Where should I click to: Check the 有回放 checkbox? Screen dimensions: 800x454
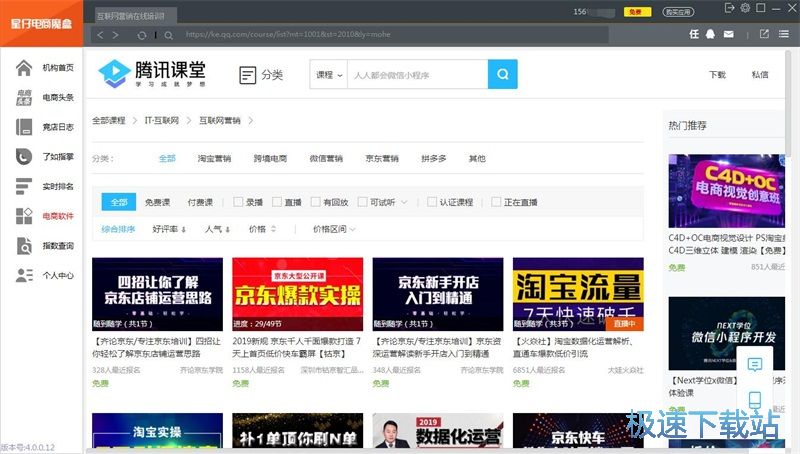click(315, 202)
